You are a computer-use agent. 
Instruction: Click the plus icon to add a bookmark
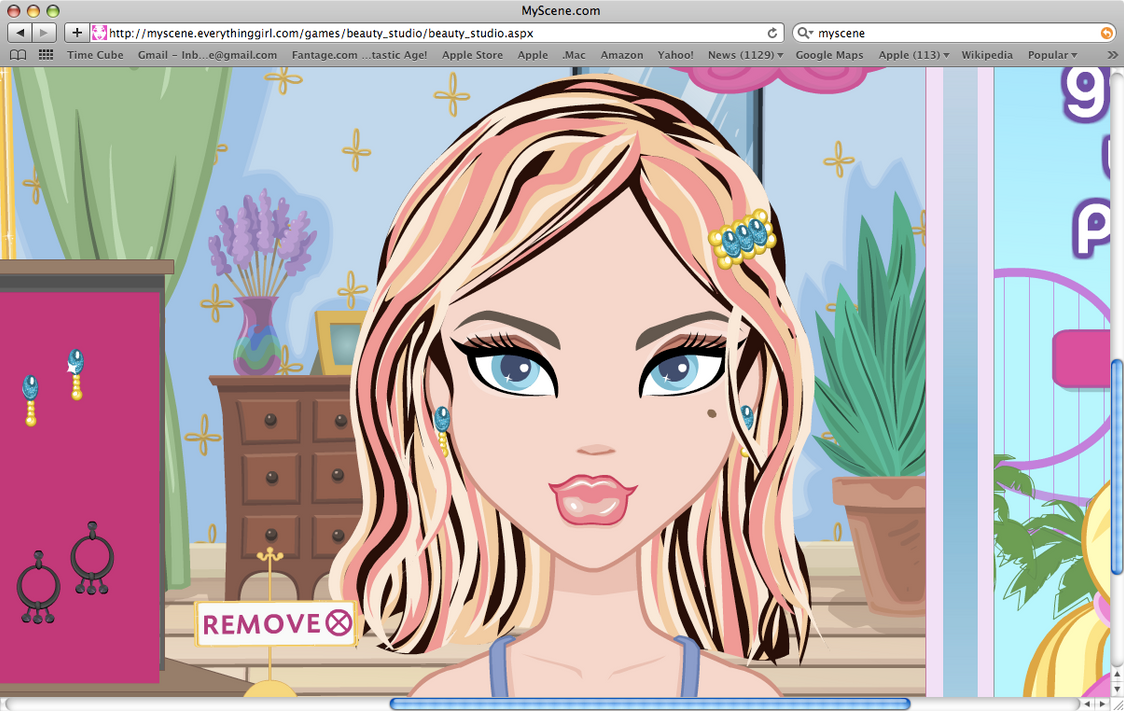click(x=76, y=32)
